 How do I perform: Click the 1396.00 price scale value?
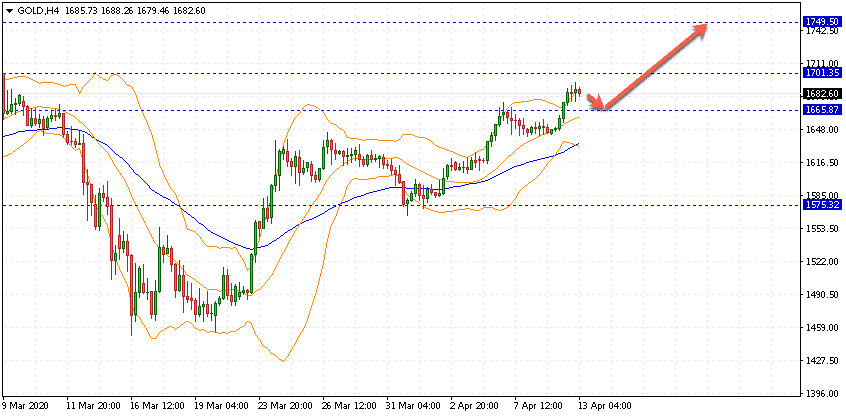tap(823, 394)
